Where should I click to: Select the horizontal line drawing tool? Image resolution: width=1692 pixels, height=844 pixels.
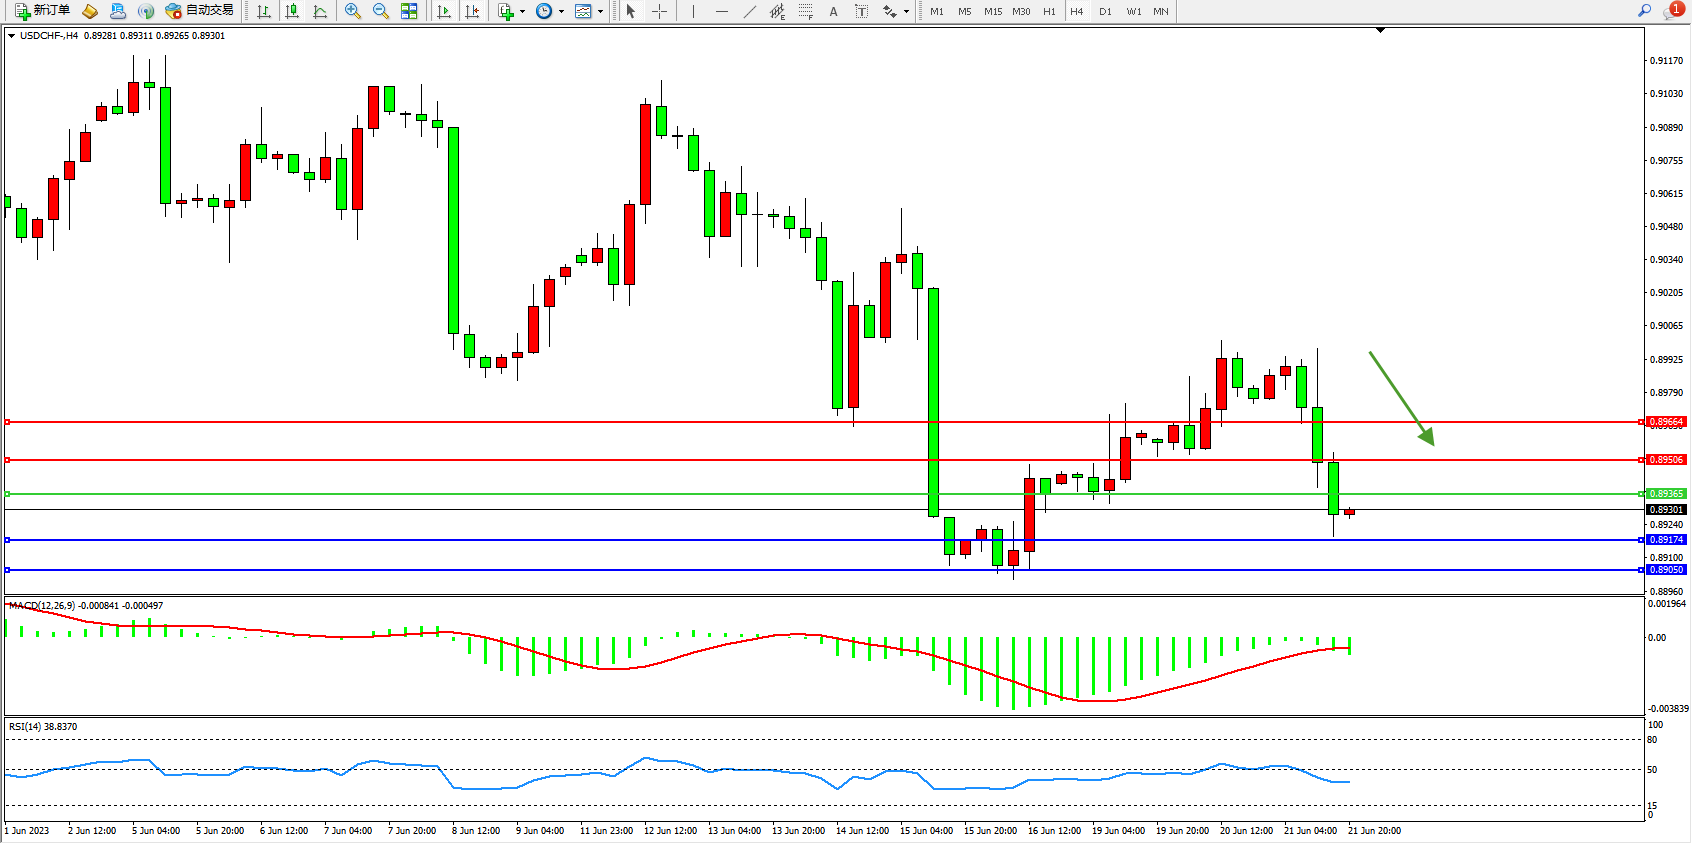[721, 11]
